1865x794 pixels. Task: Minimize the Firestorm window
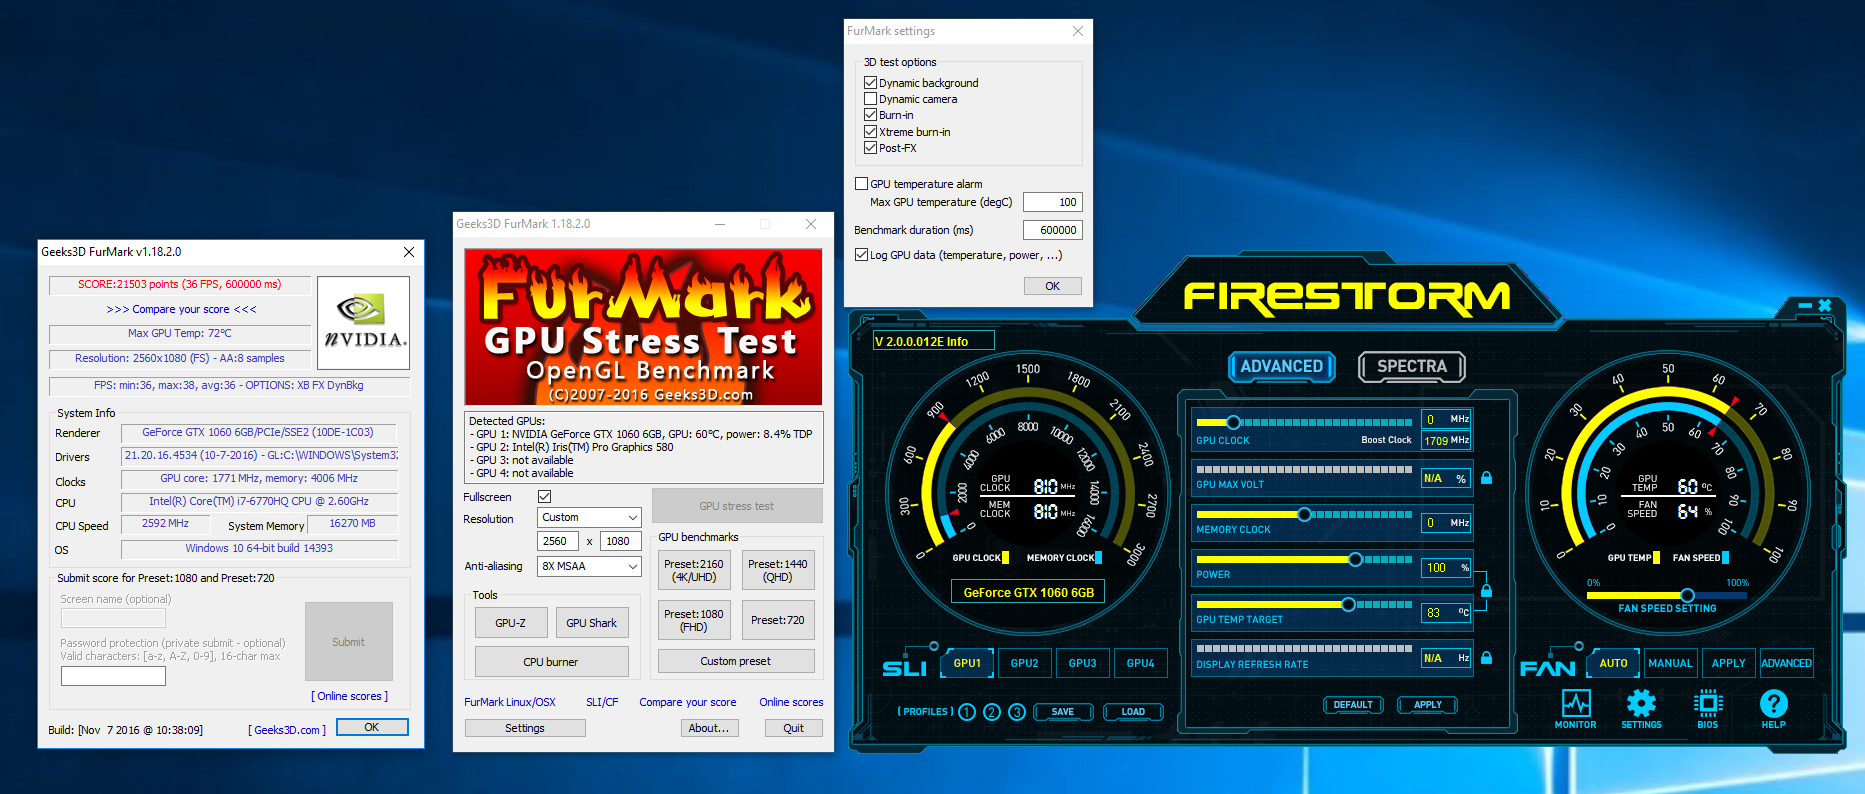tap(1805, 306)
